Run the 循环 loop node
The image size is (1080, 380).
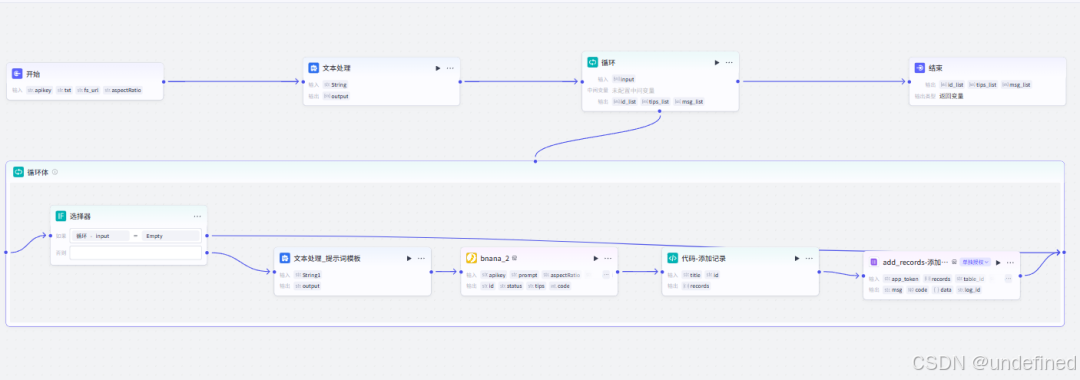tap(716, 62)
